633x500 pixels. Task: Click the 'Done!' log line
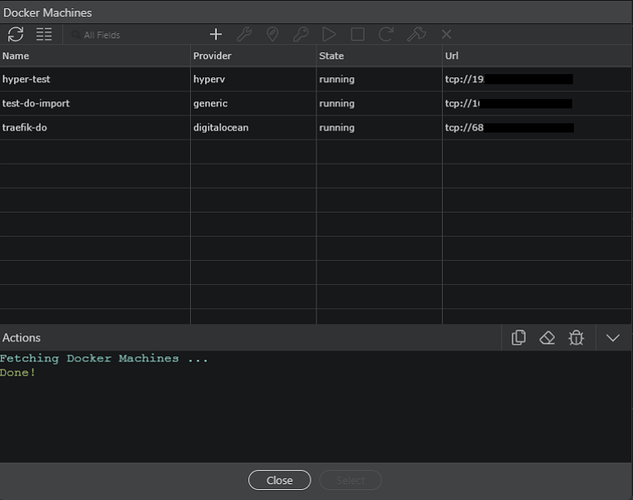[x=18, y=372]
